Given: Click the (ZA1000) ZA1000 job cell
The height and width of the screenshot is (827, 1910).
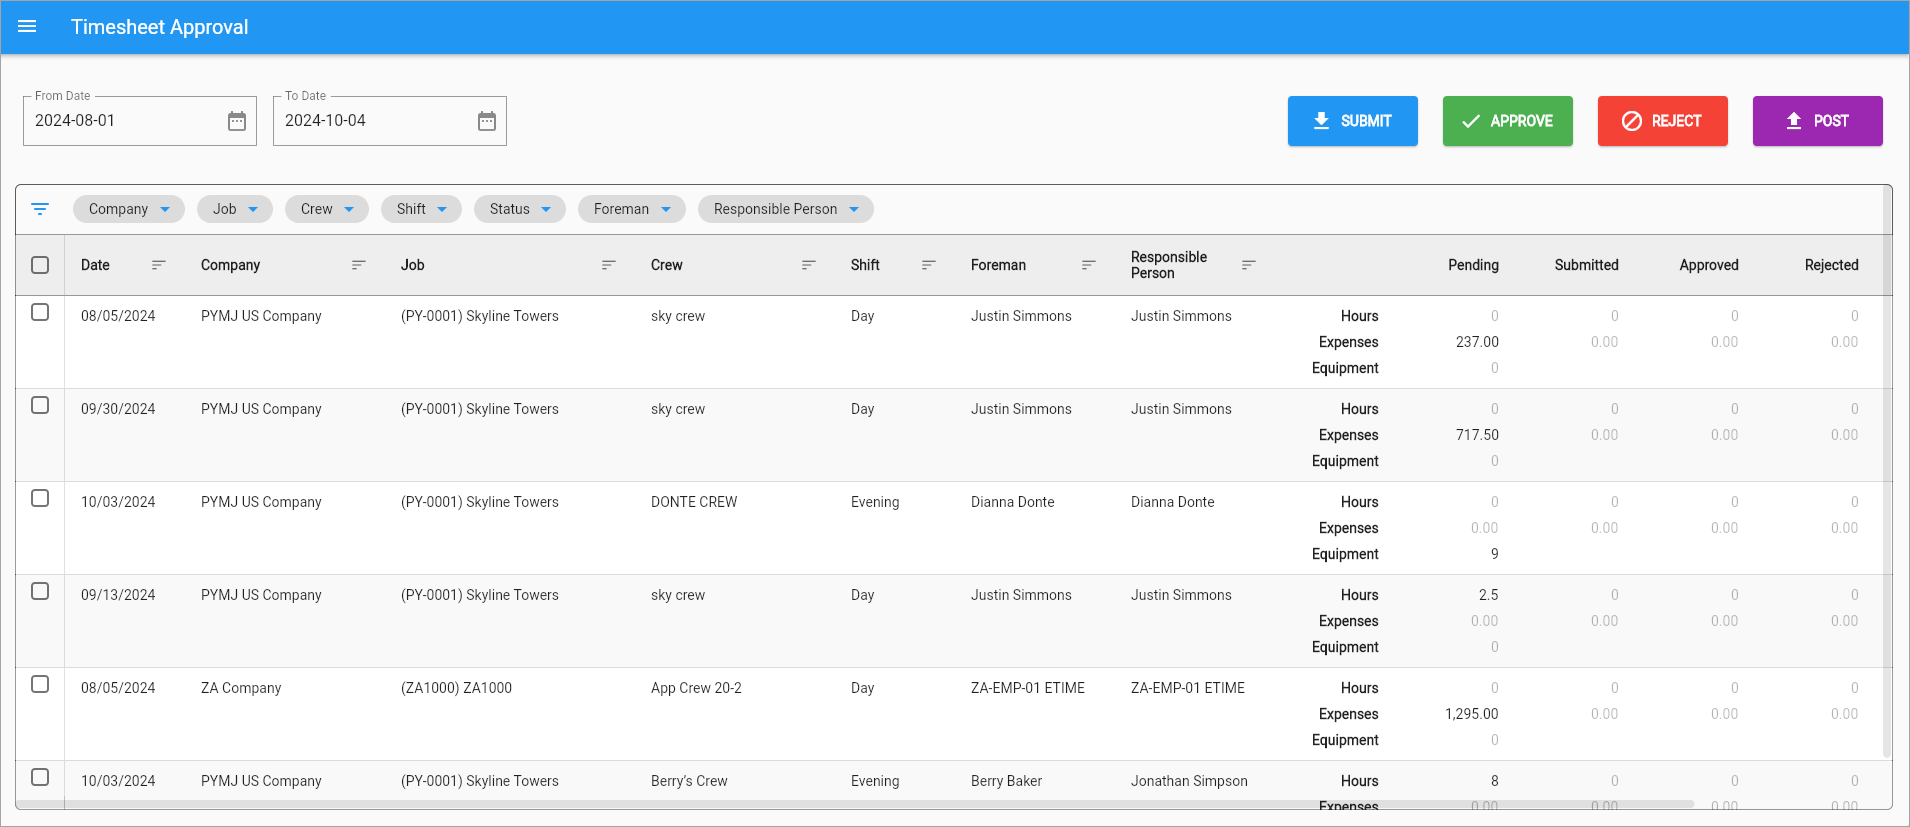Looking at the screenshot, I should [456, 688].
